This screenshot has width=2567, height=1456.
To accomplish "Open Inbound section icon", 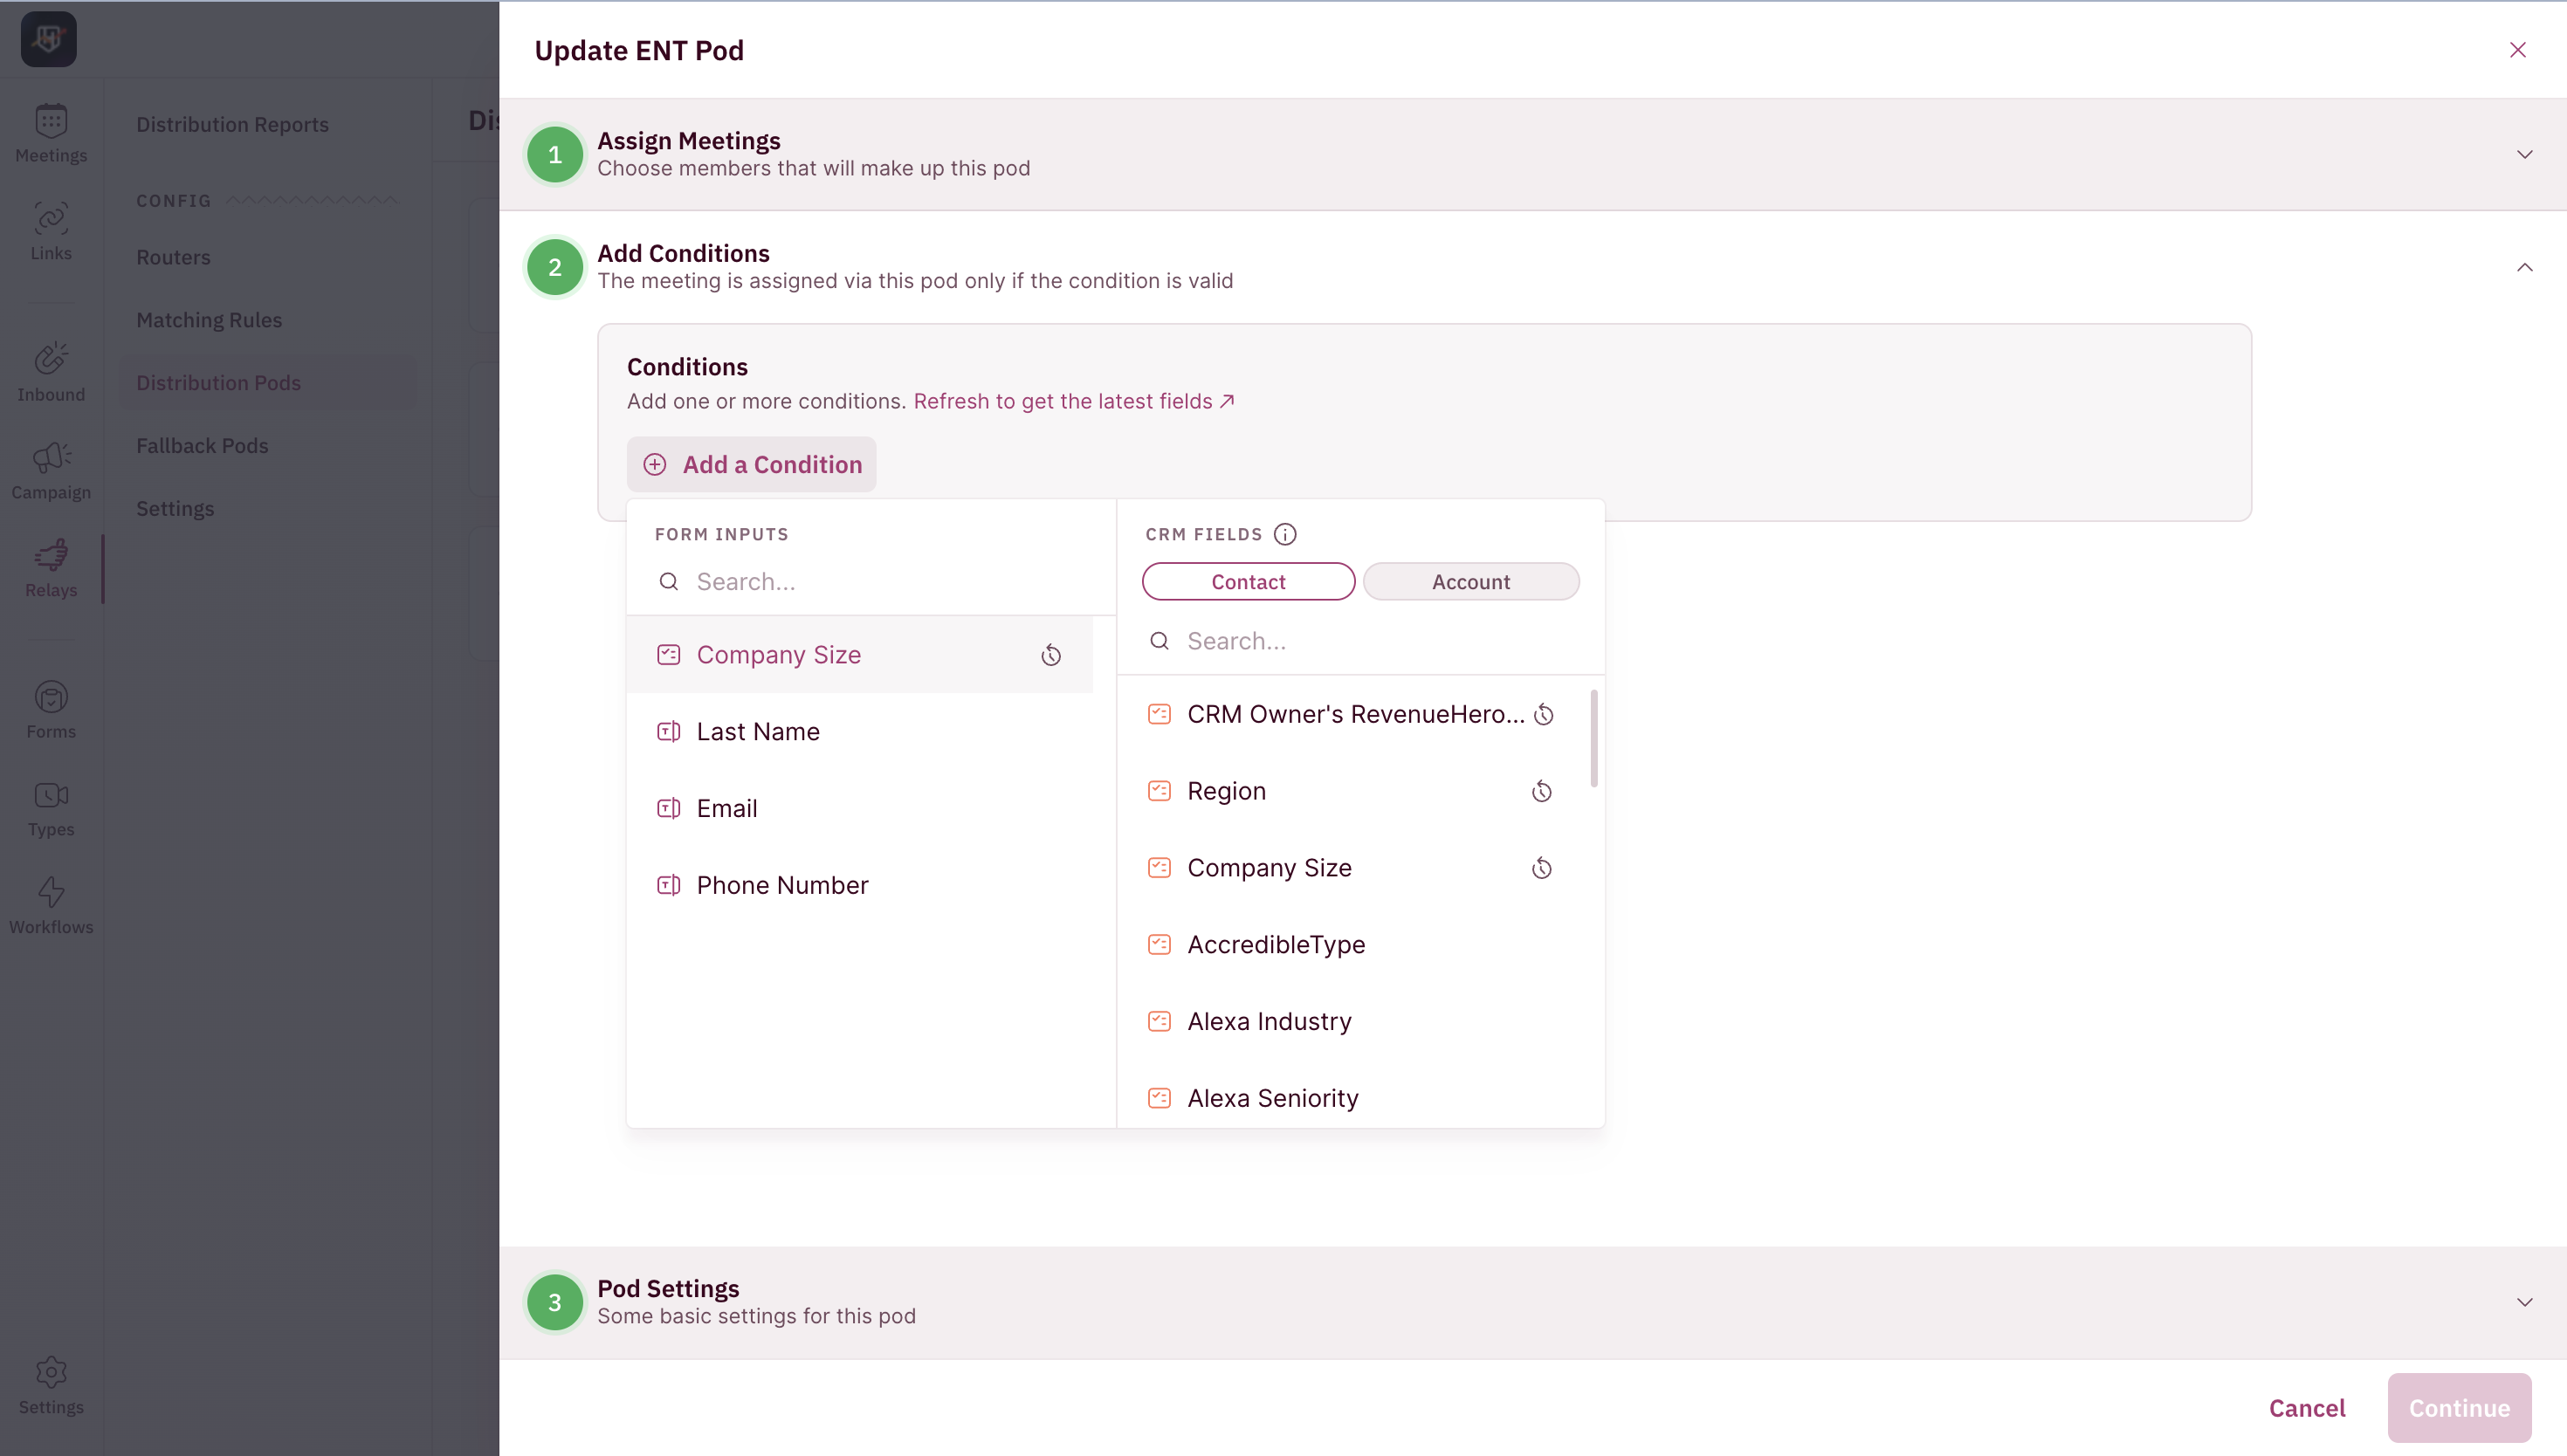I will [x=51, y=358].
